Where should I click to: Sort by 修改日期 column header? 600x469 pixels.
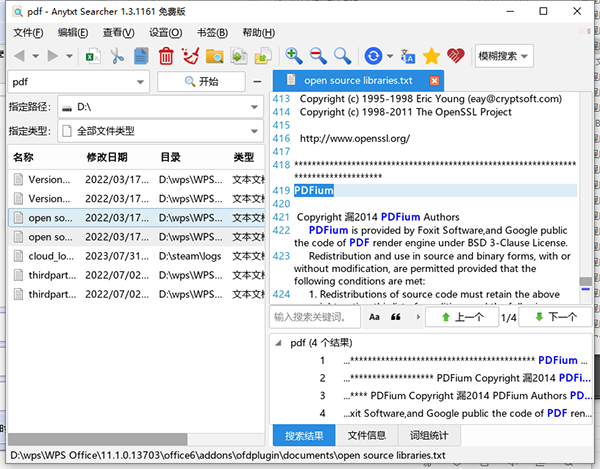point(107,157)
